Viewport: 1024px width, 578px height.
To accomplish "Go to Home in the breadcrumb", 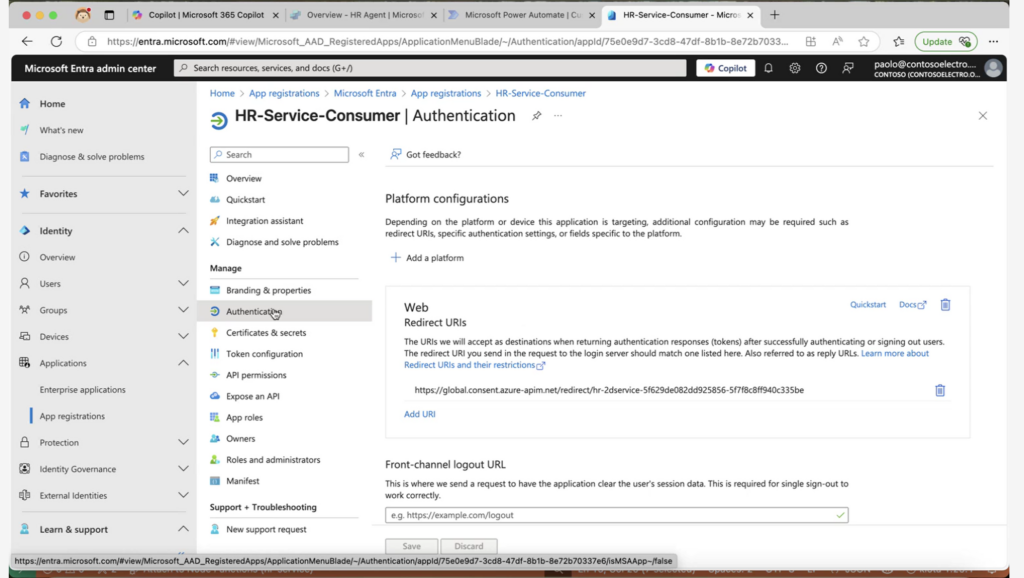I will pos(222,93).
